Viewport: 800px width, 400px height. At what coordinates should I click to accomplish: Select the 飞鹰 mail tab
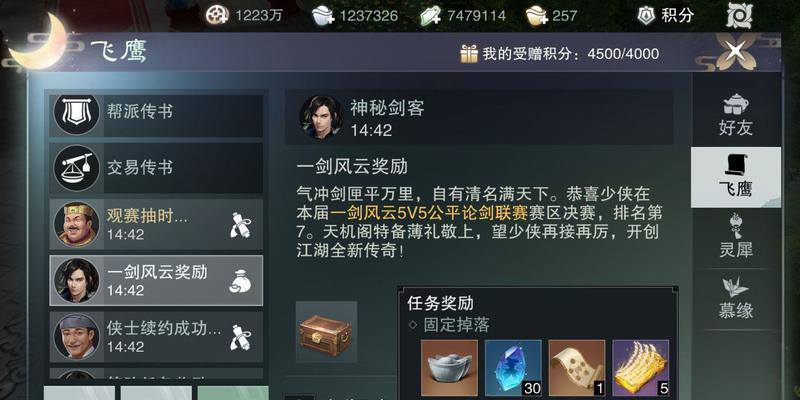(x=736, y=177)
